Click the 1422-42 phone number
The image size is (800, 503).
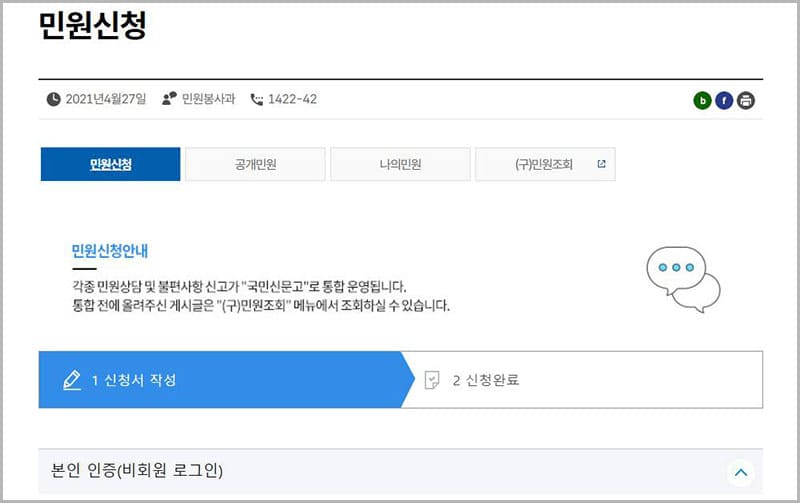tap(292, 99)
